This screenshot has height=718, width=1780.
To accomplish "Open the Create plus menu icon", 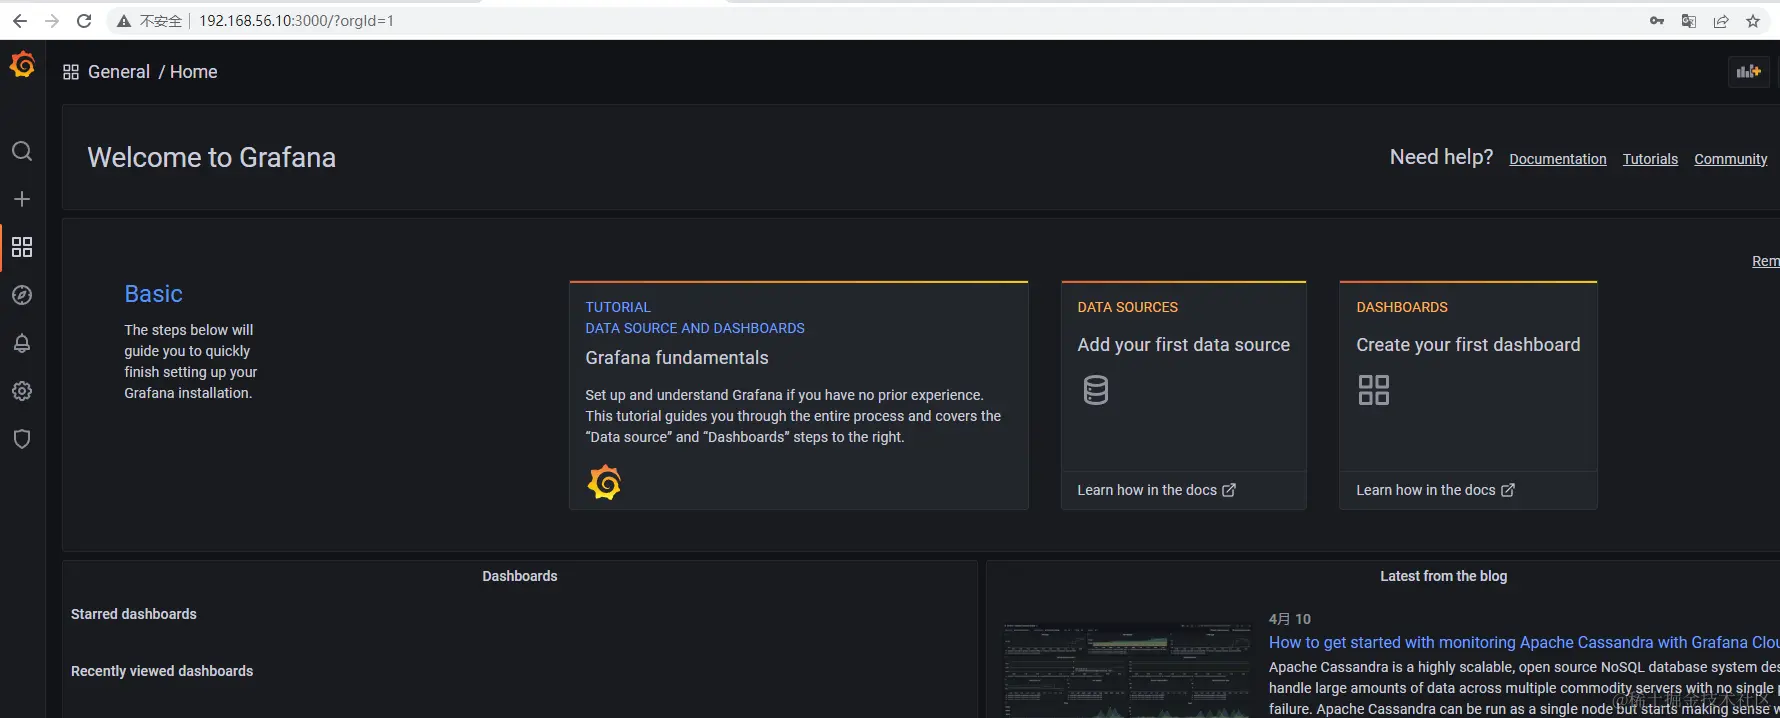I will (x=22, y=199).
